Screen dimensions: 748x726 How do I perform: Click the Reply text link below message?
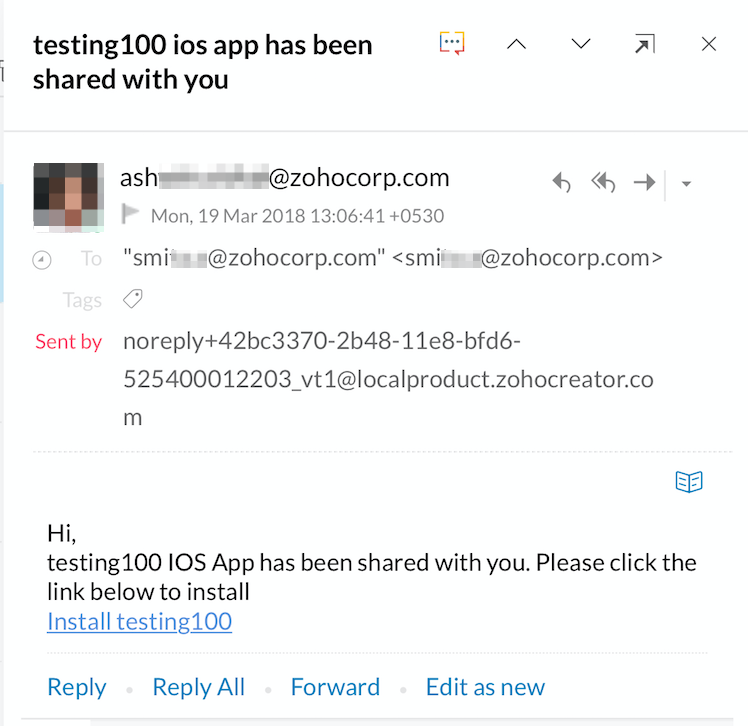pyautogui.click(x=77, y=687)
